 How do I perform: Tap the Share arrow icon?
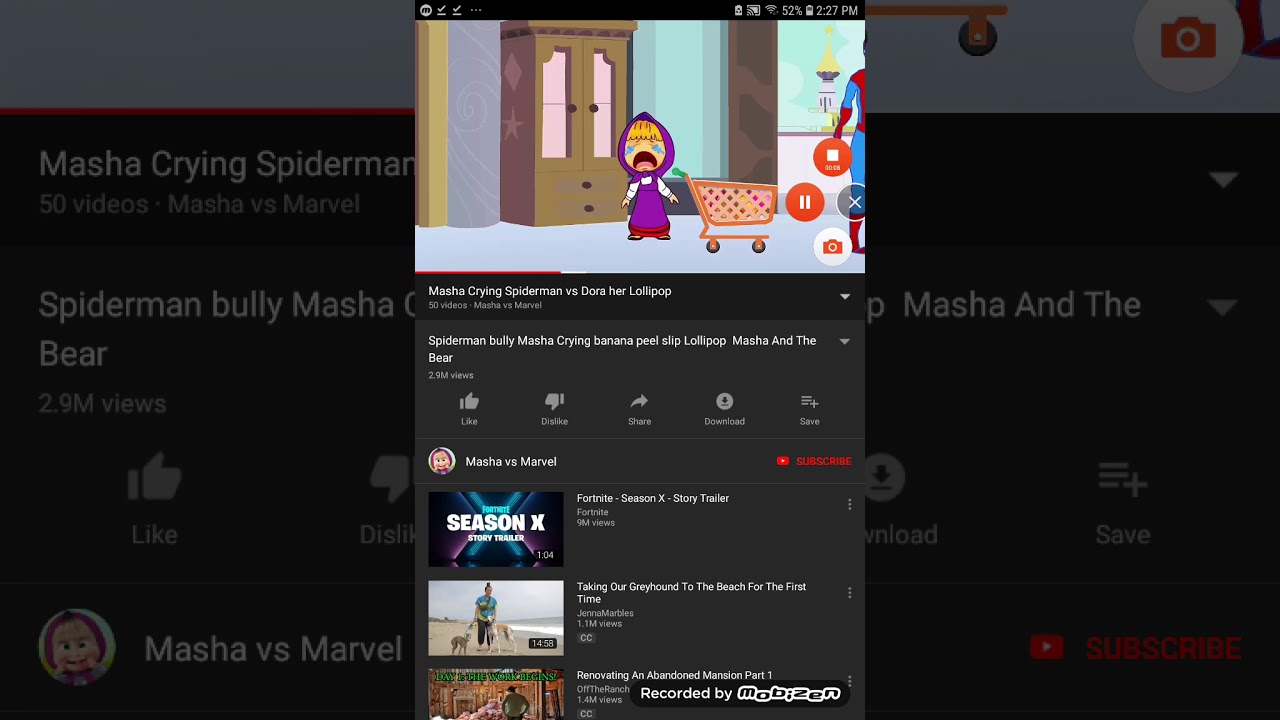click(x=639, y=402)
